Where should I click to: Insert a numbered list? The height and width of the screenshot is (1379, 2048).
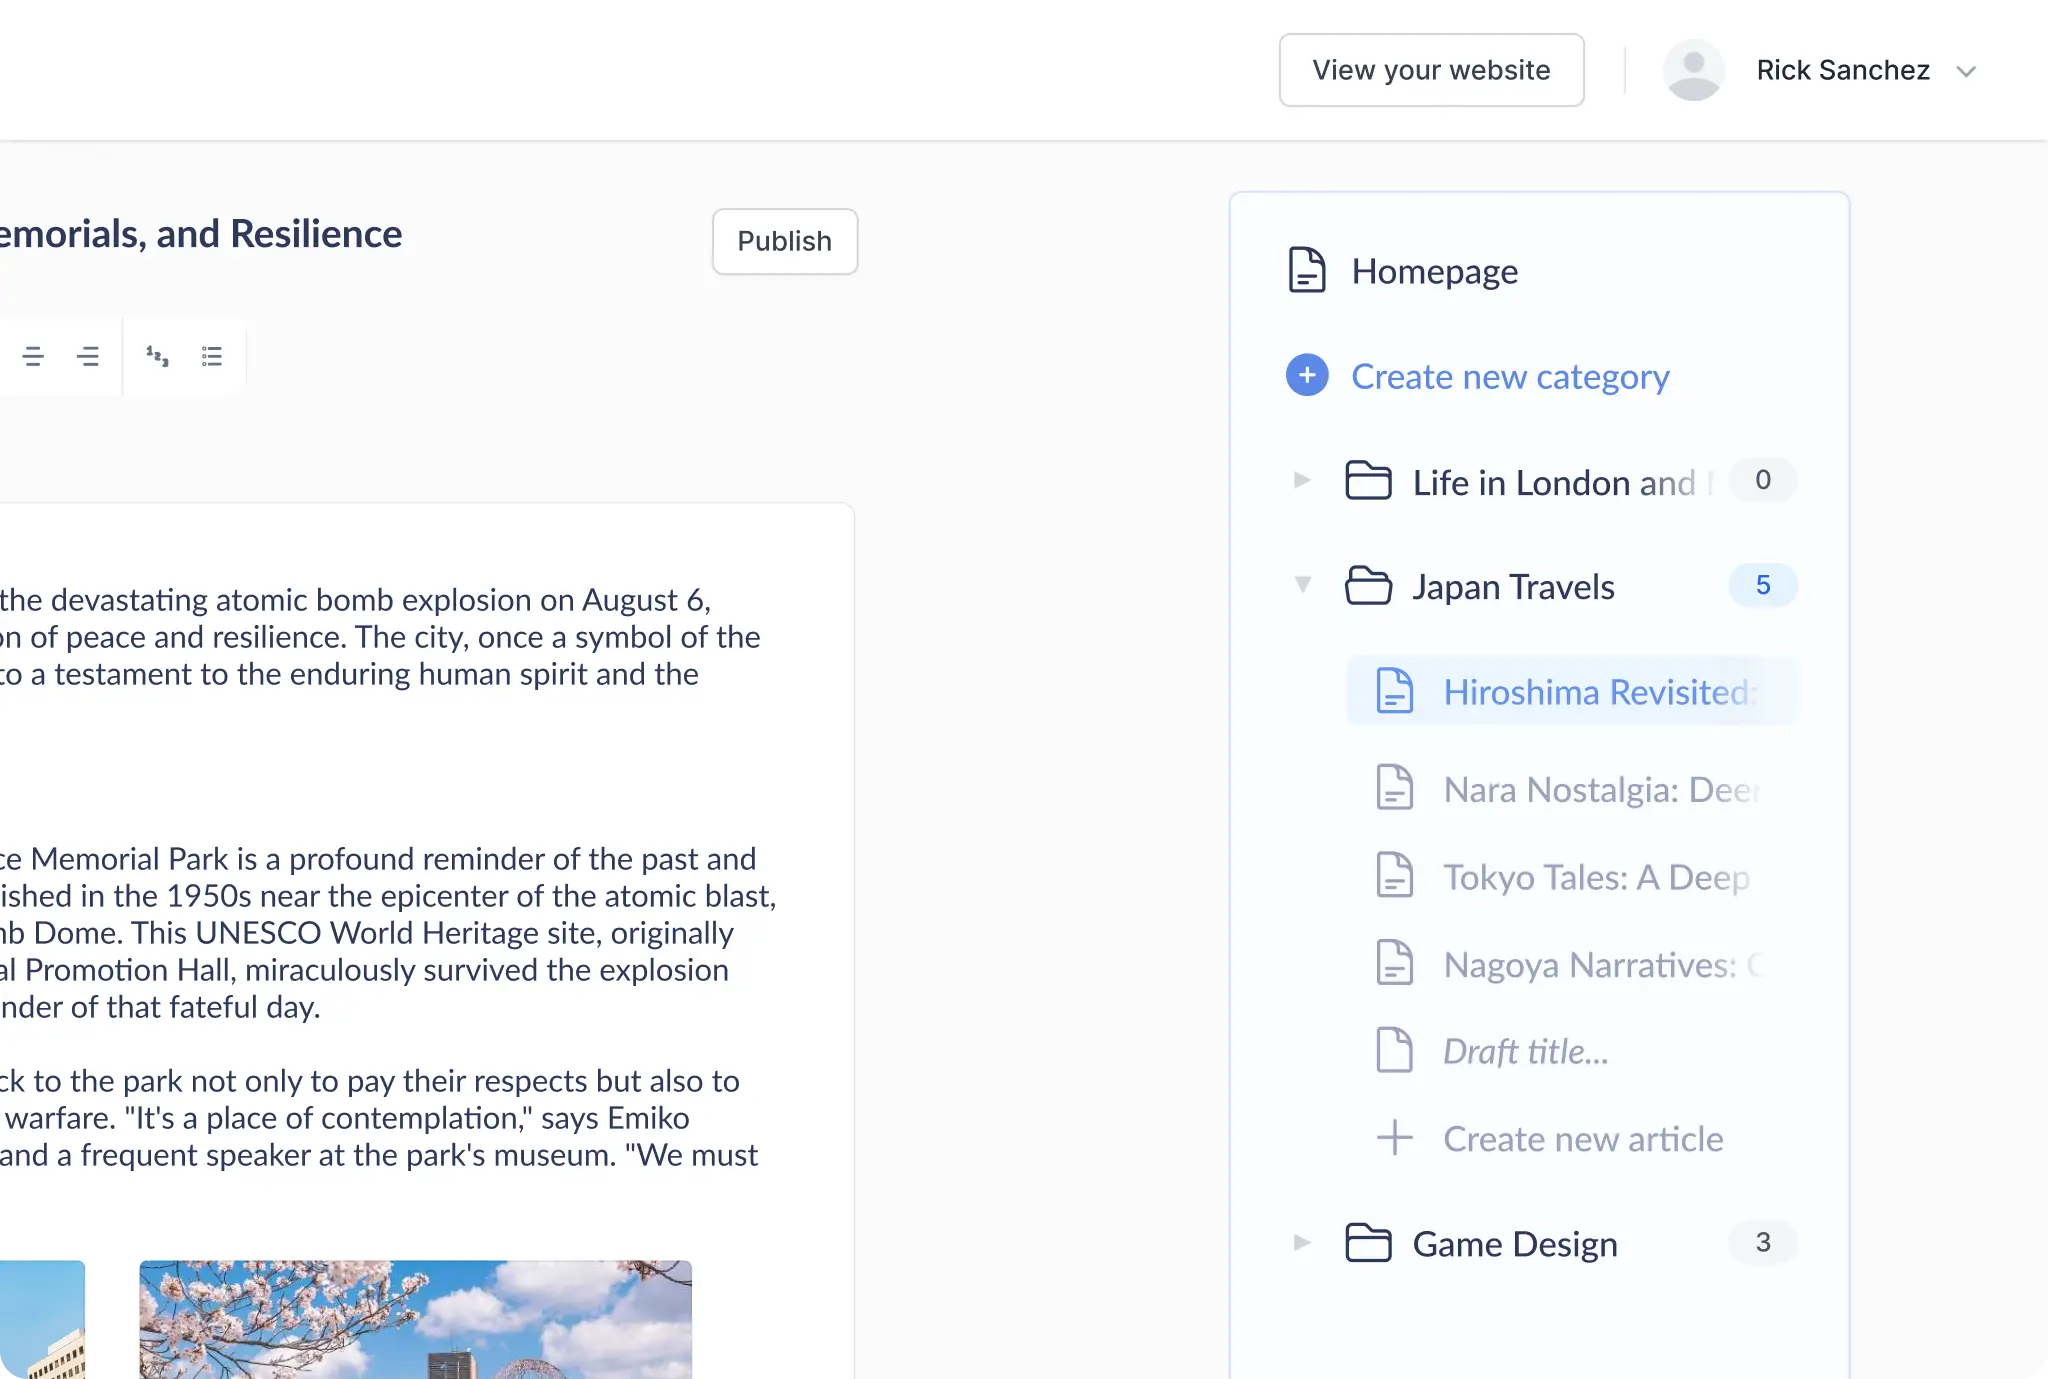coord(157,356)
